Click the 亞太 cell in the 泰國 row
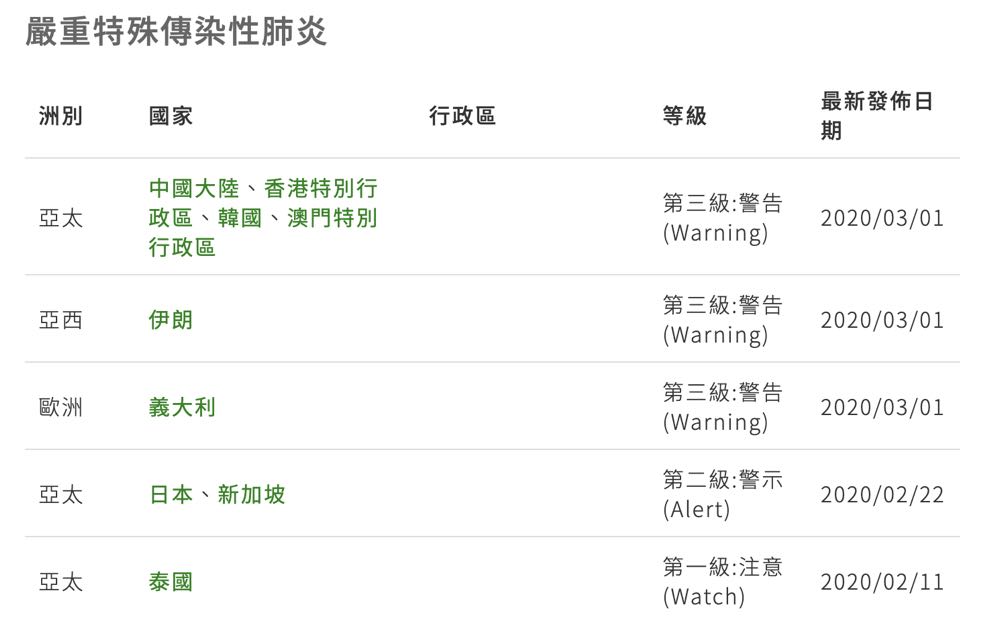This screenshot has height=620, width=1000. coord(61,581)
